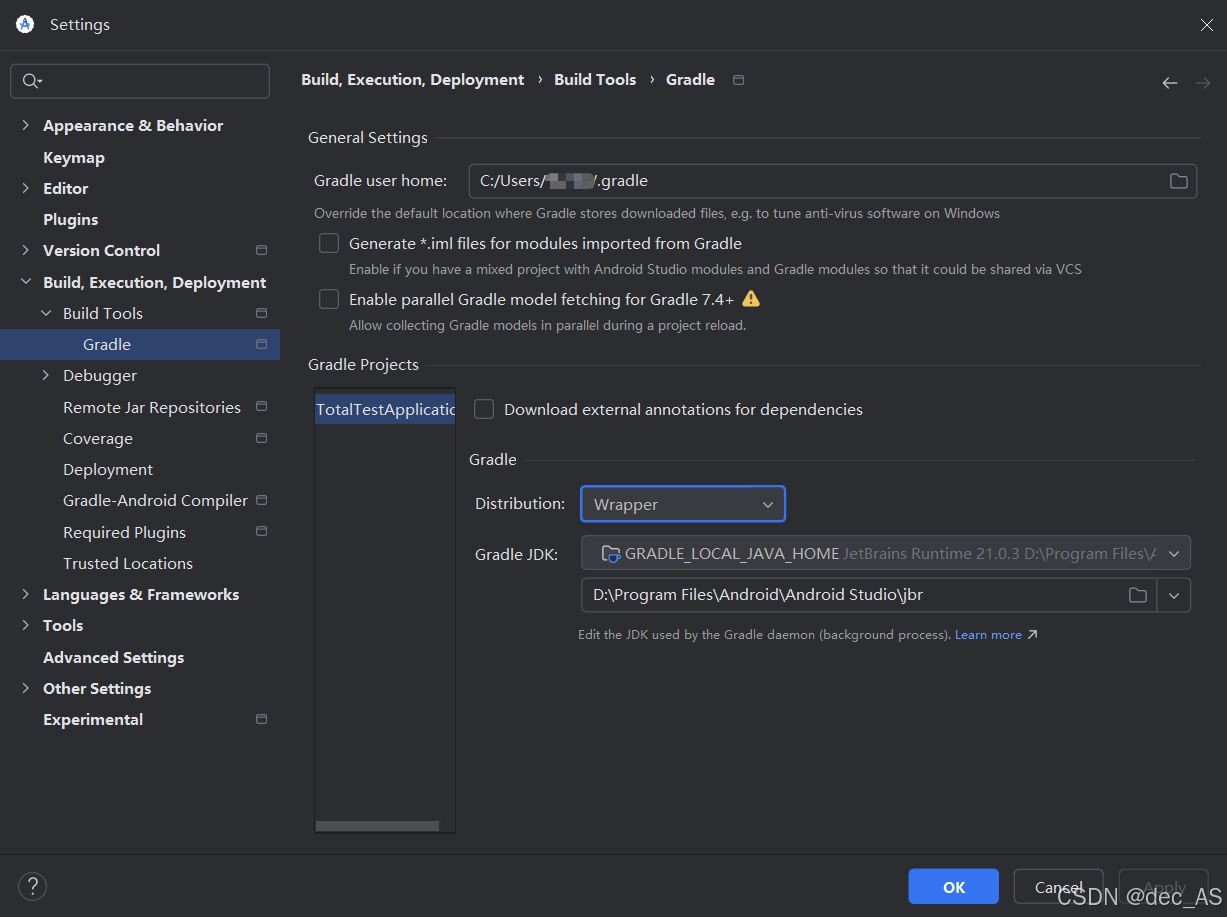Select Gradle-Android Compiler in the sidebar
Viewport: 1227px width, 917px height.
pos(155,500)
